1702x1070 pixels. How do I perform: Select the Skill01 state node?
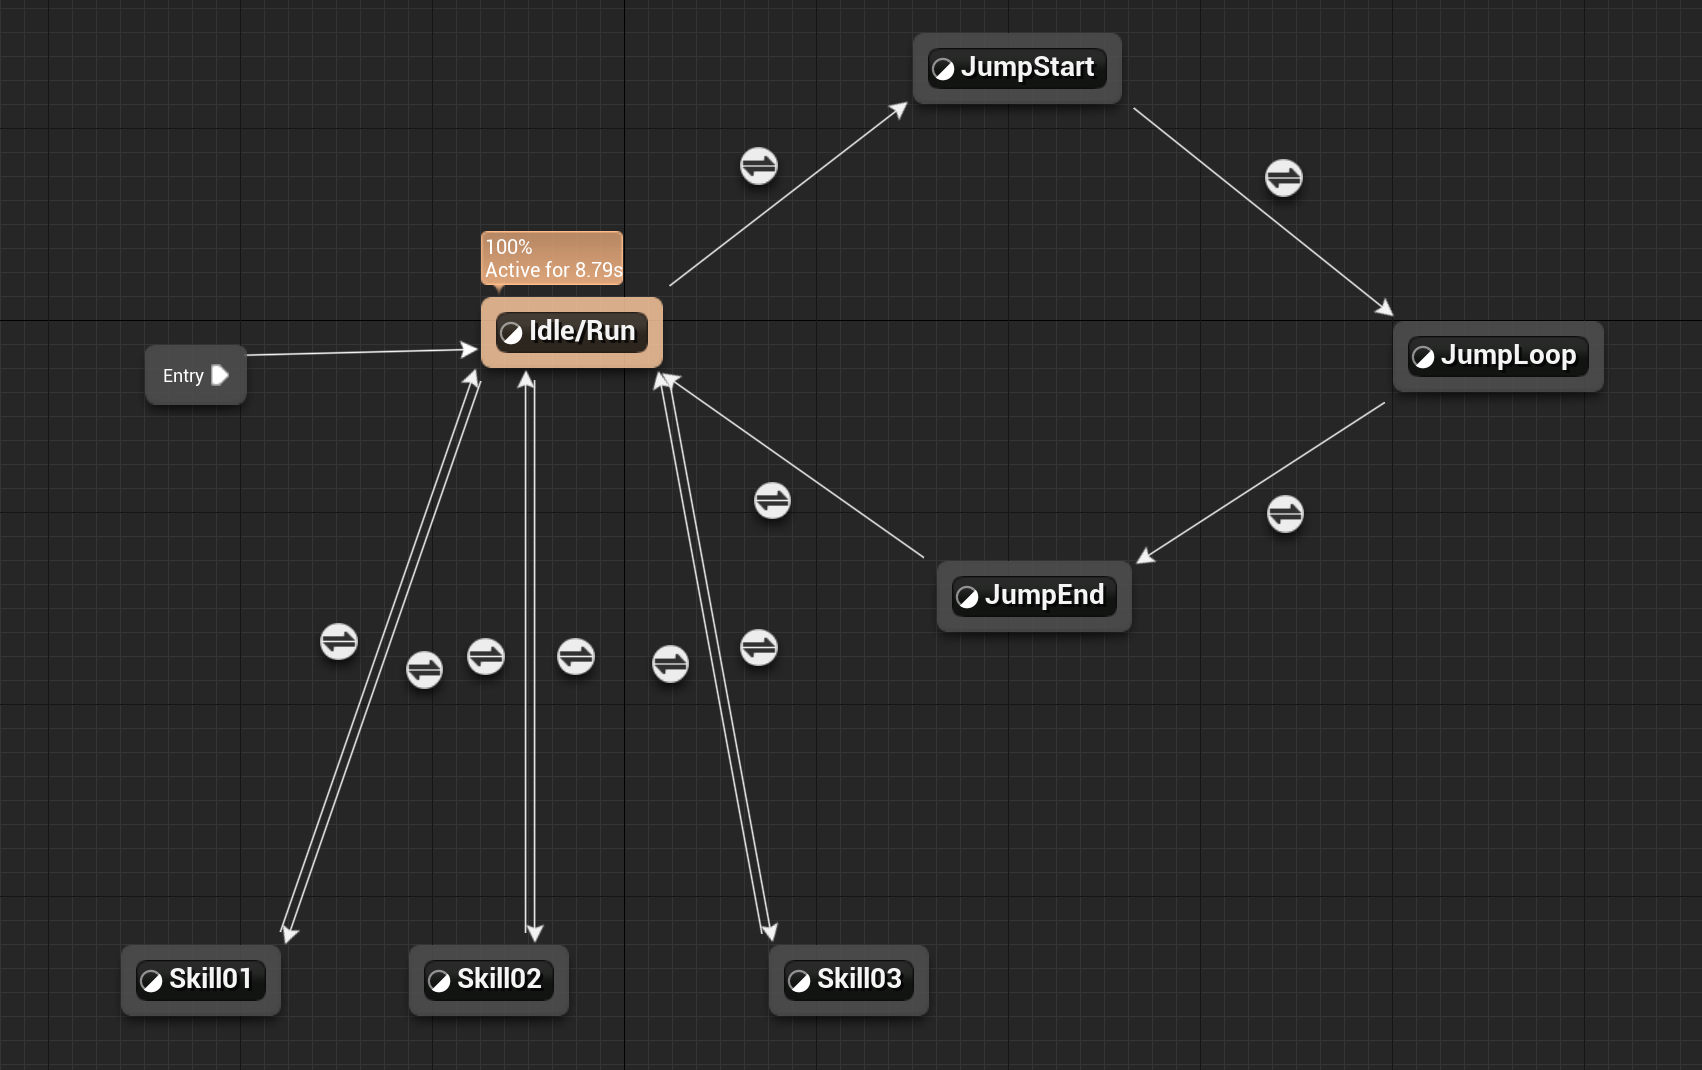click(x=200, y=979)
